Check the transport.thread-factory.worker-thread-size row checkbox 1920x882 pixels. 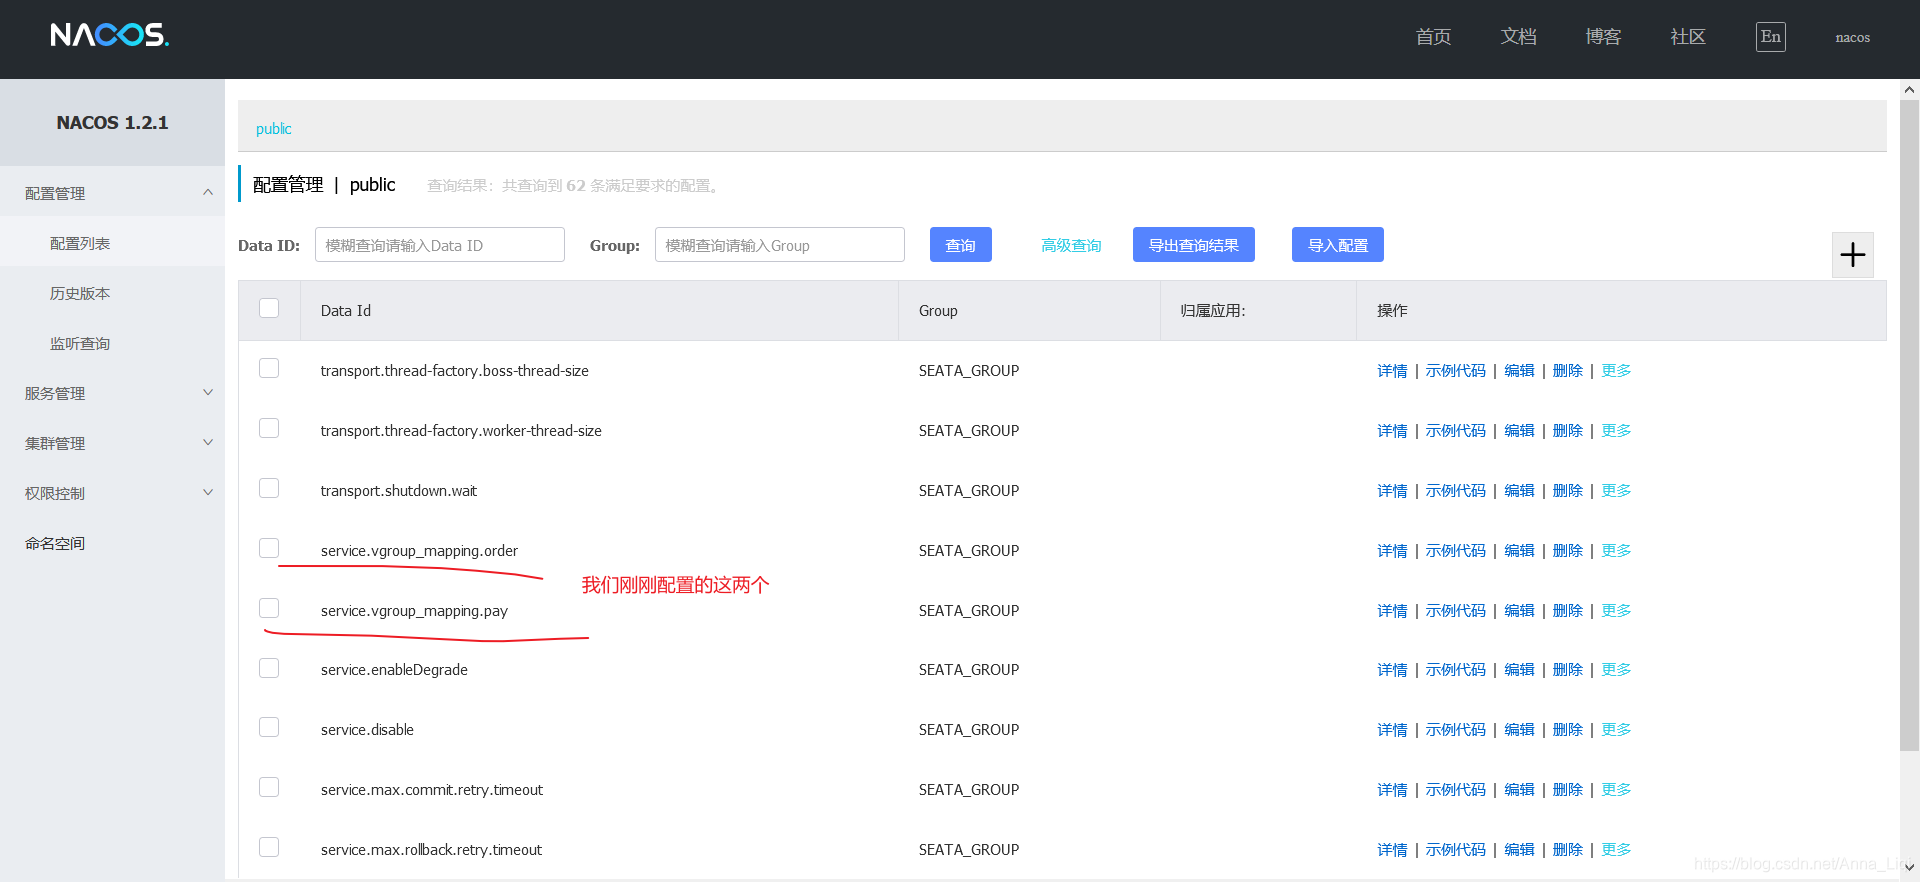[x=269, y=428]
